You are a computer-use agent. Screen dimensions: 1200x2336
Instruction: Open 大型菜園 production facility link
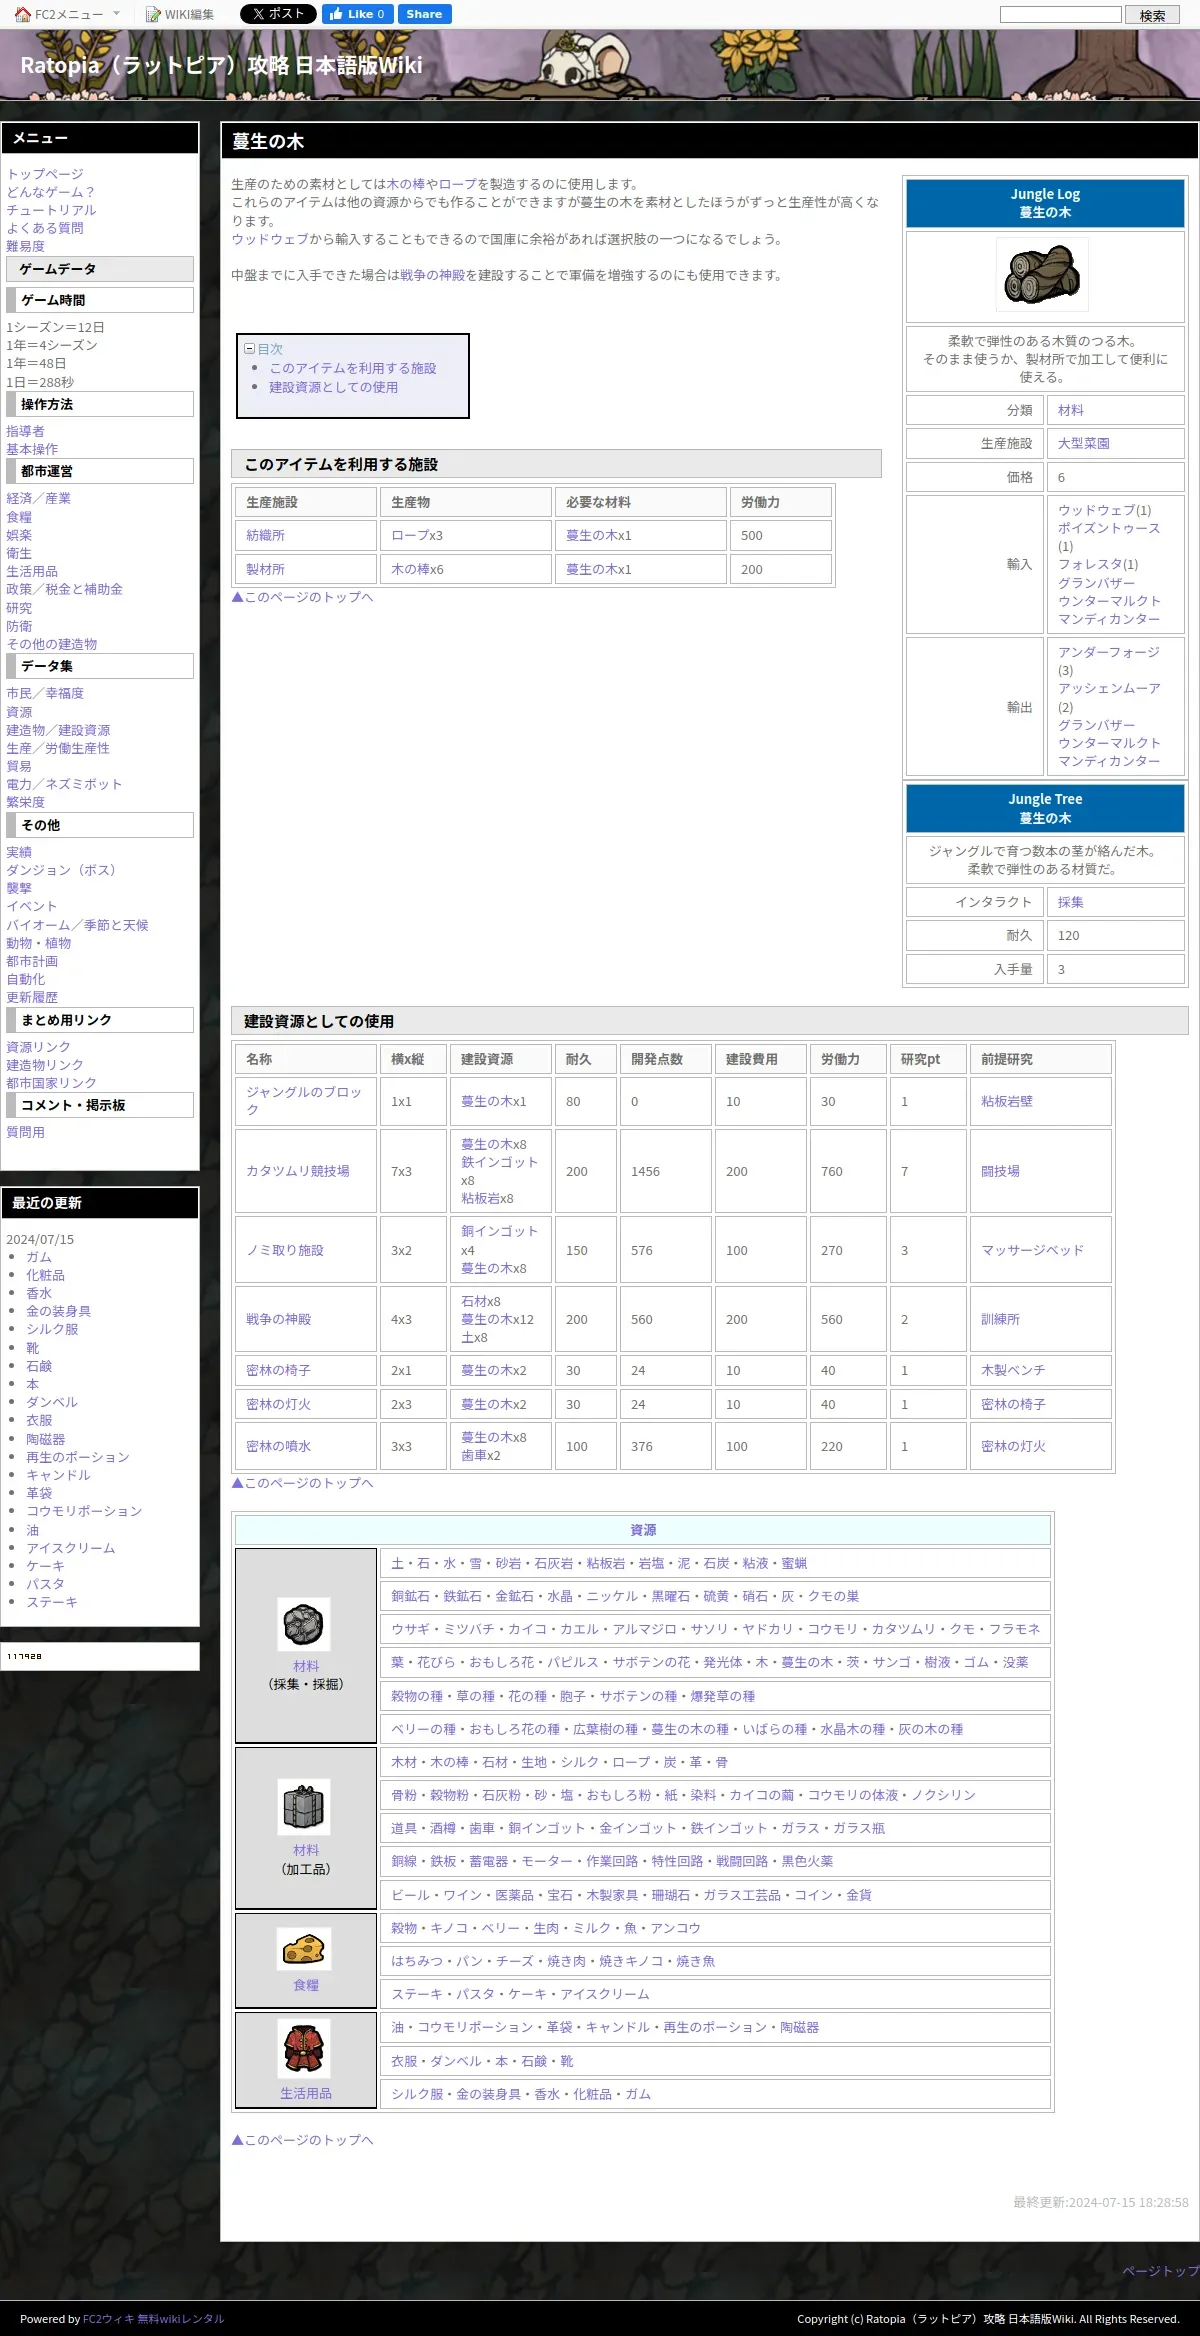[1084, 443]
